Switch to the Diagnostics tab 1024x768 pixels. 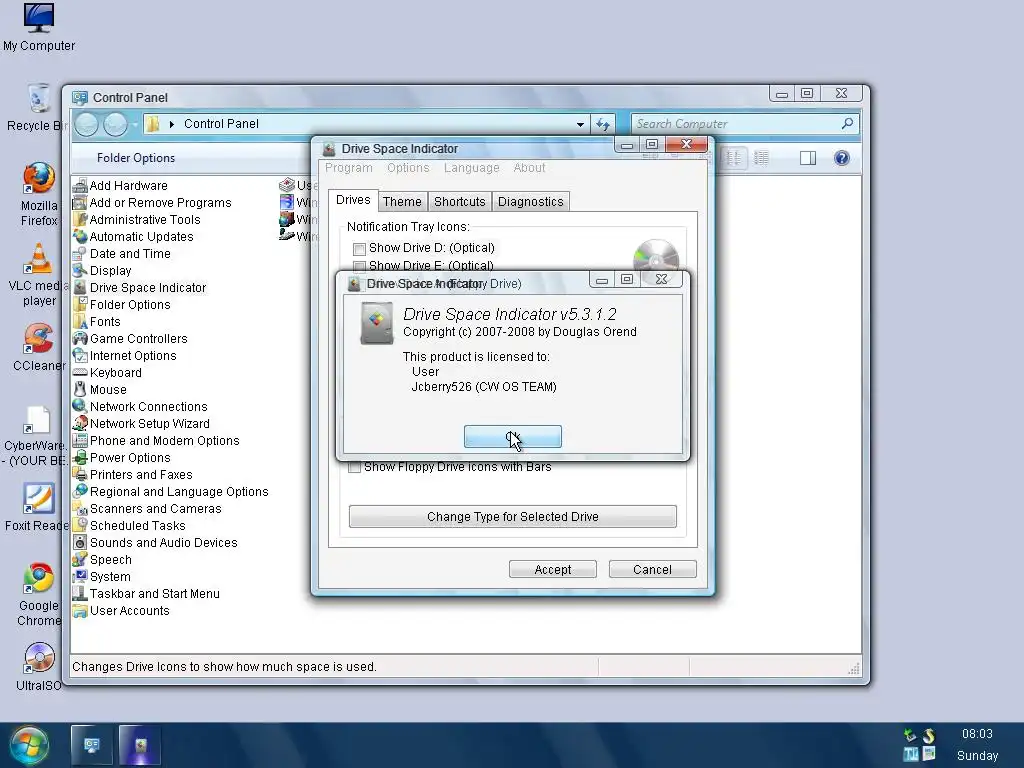[530, 202]
